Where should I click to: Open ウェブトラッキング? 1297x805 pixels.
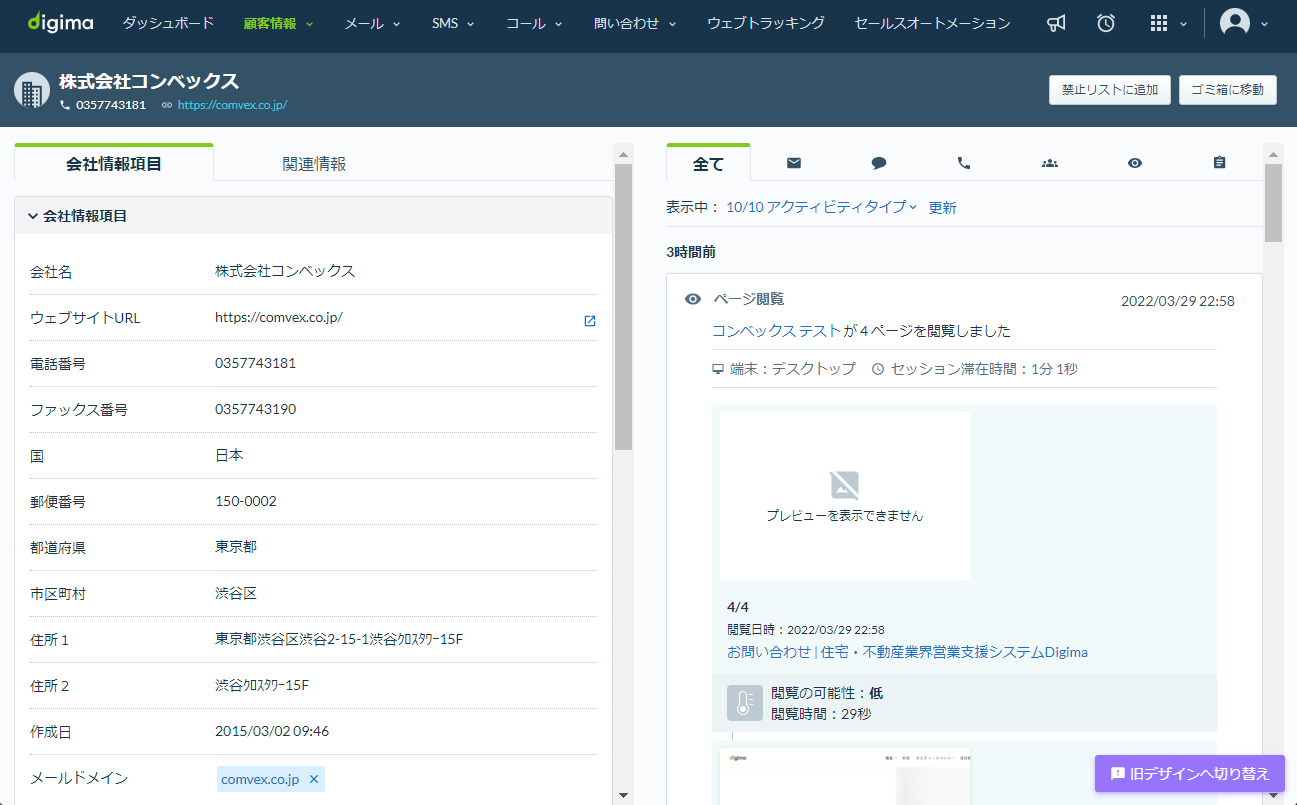point(765,23)
